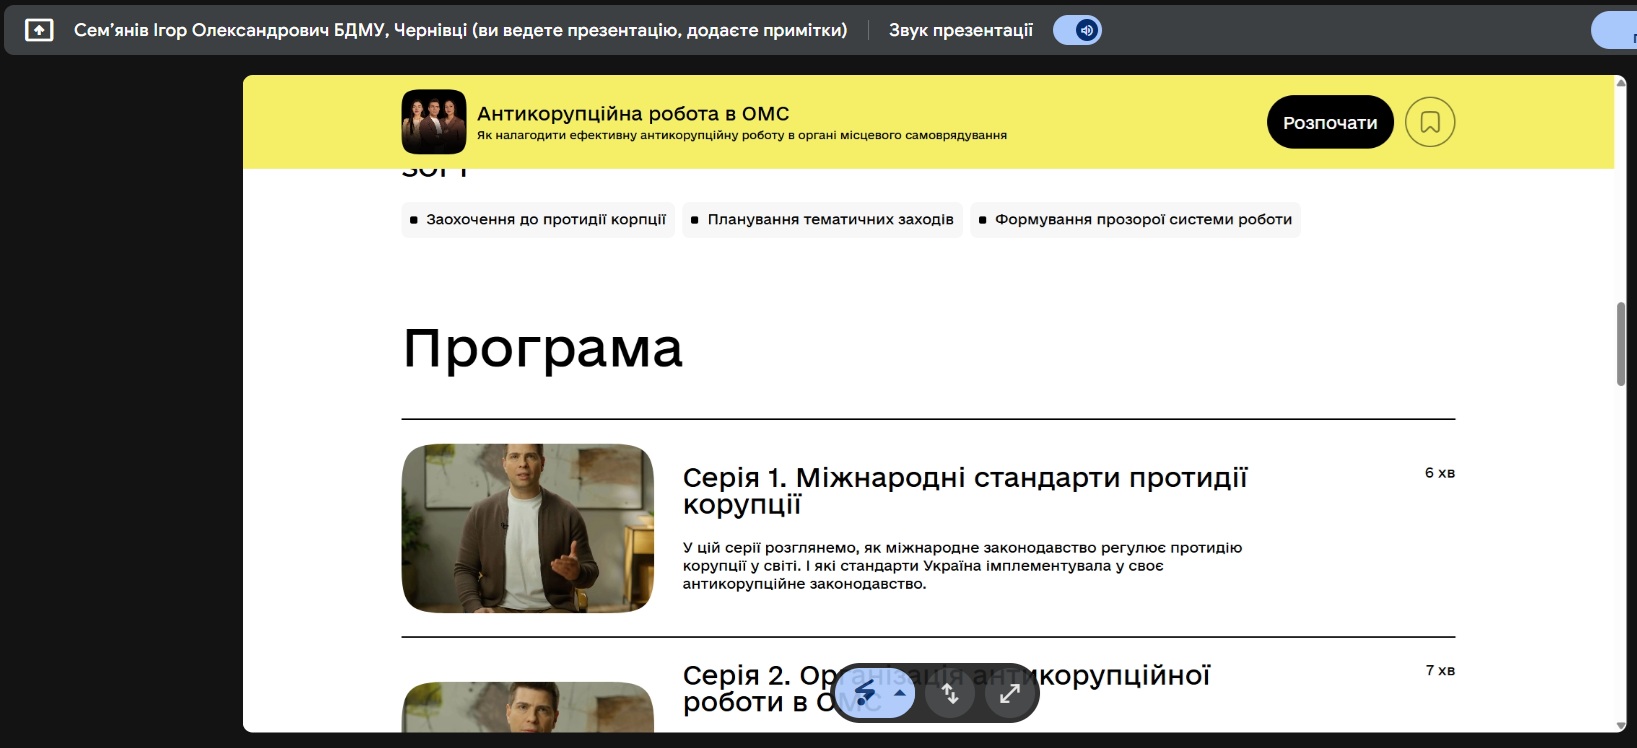Screen dimensions: 1637x748
Task: Select the Заохочення до протидії корпції tag
Action: pos(538,220)
